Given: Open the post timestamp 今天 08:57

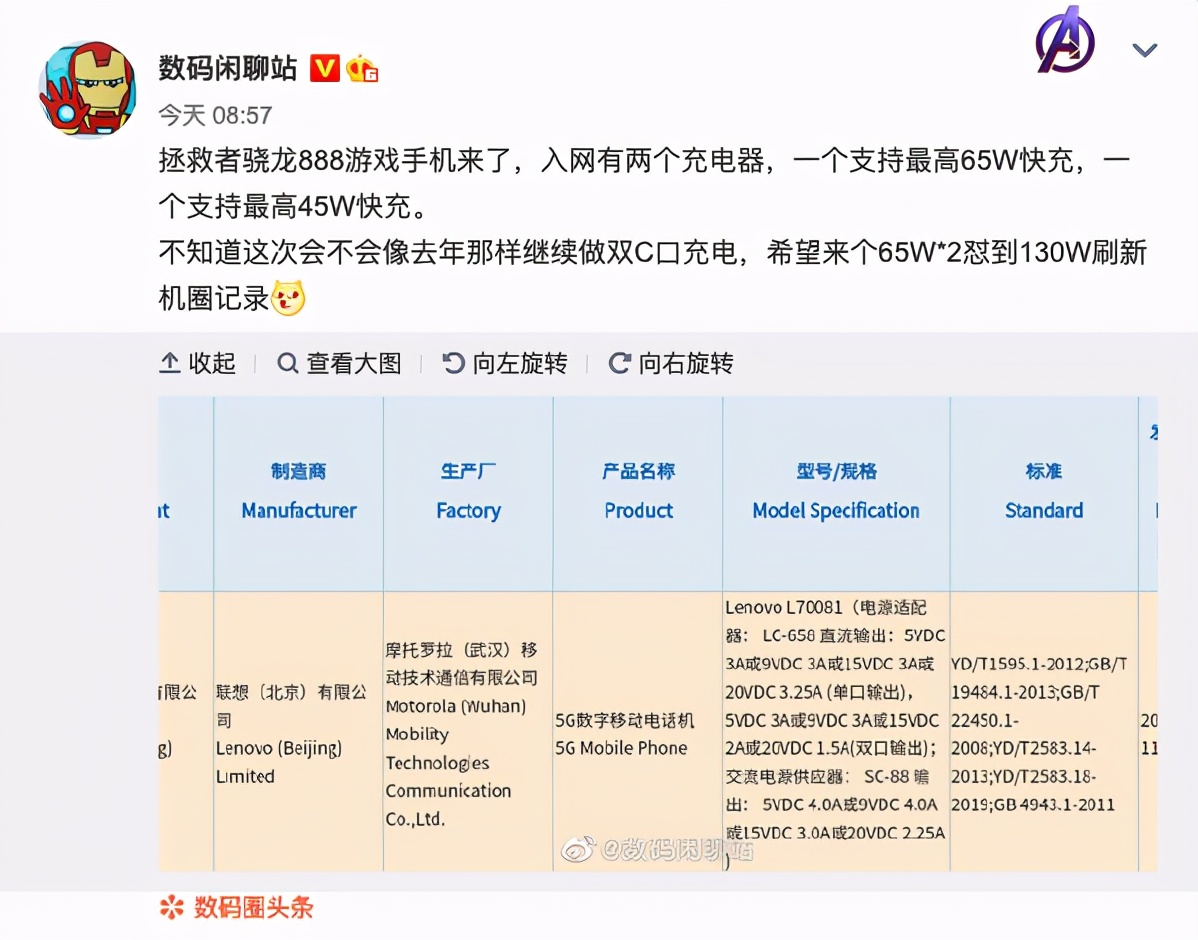Looking at the screenshot, I should pyautogui.click(x=215, y=115).
